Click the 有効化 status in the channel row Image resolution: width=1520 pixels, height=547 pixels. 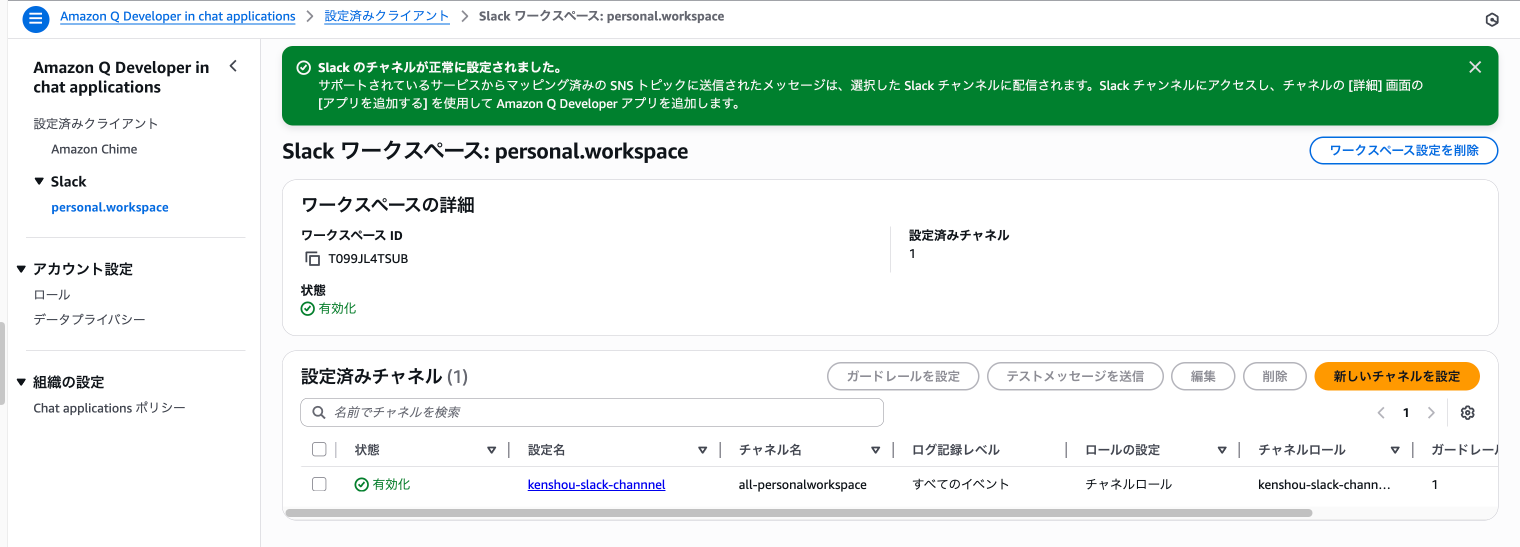(382, 484)
